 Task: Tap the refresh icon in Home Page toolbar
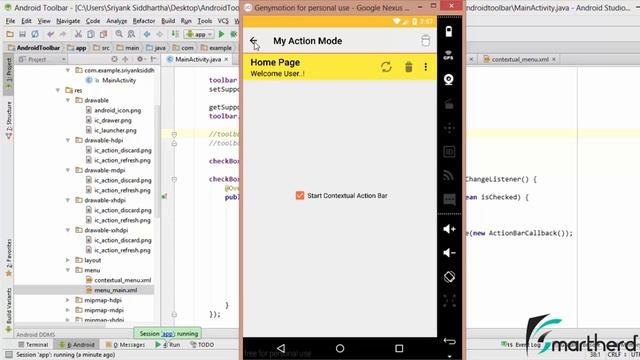pyautogui.click(x=386, y=67)
